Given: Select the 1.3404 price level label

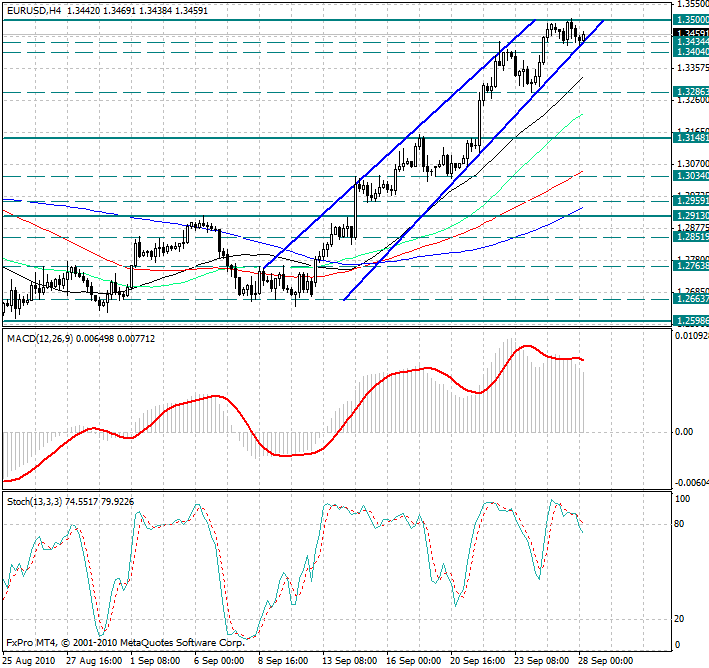Looking at the screenshot, I should 691,52.
